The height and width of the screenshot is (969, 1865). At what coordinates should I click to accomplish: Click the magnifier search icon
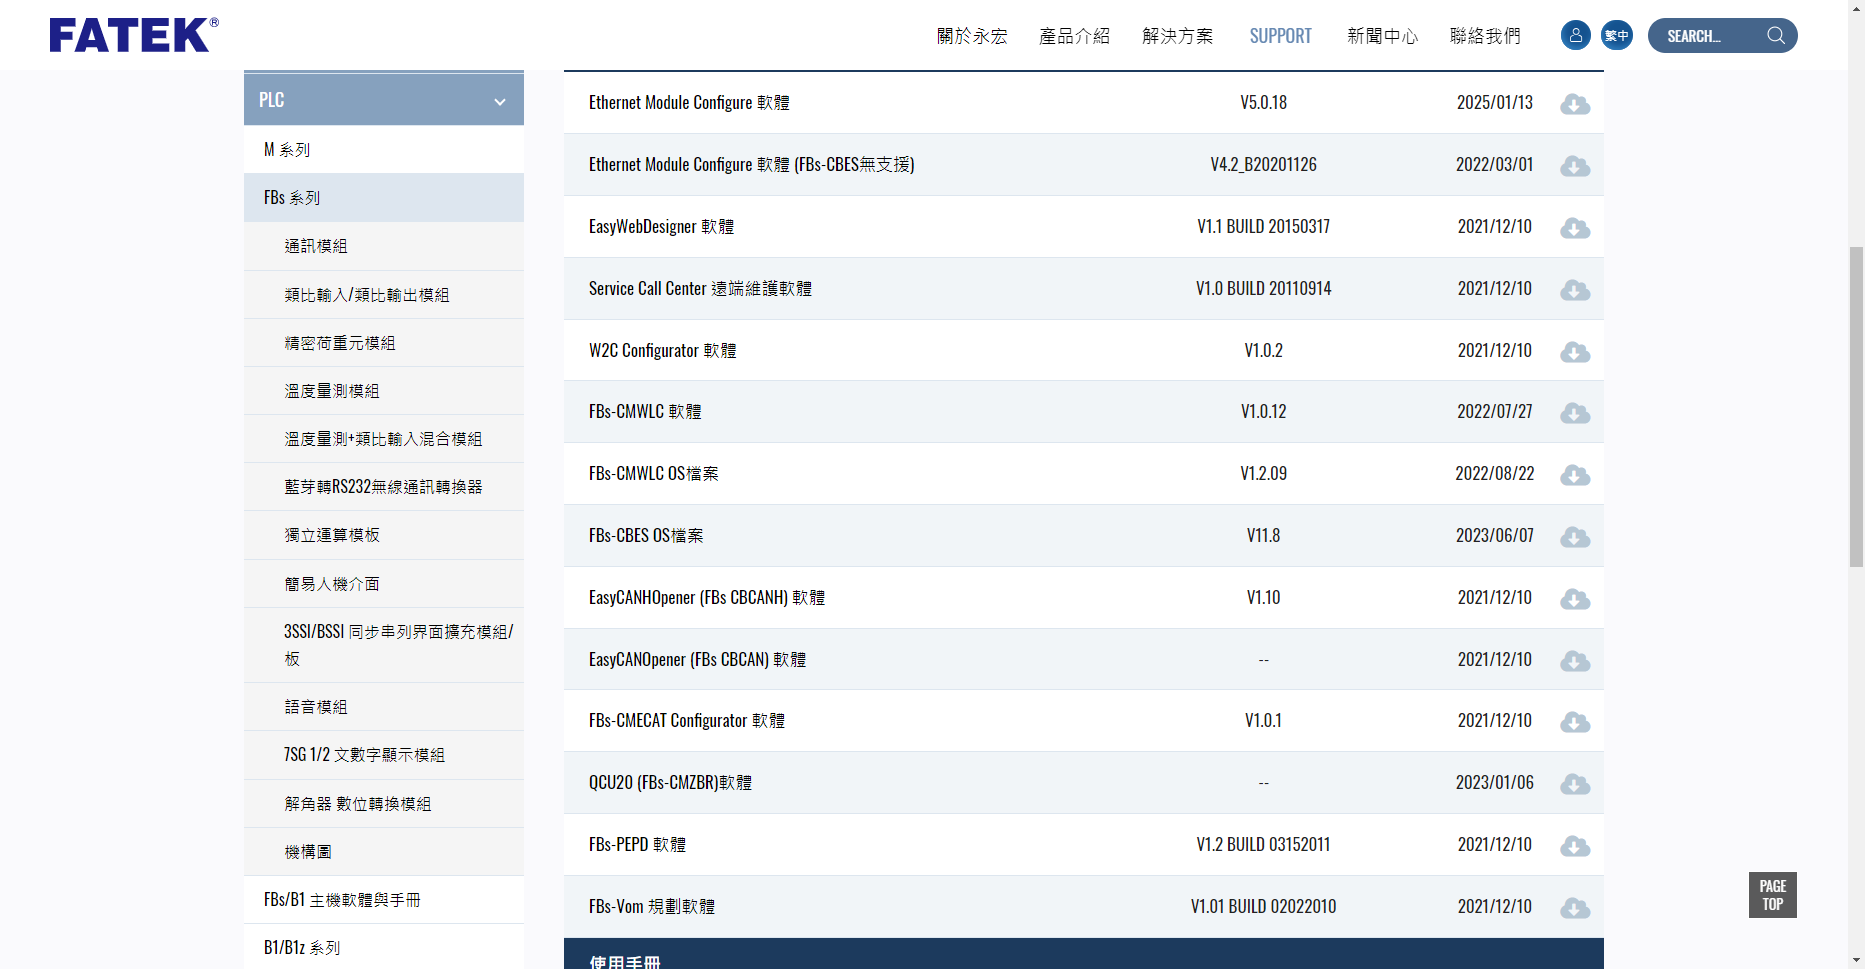tap(1776, 36)
